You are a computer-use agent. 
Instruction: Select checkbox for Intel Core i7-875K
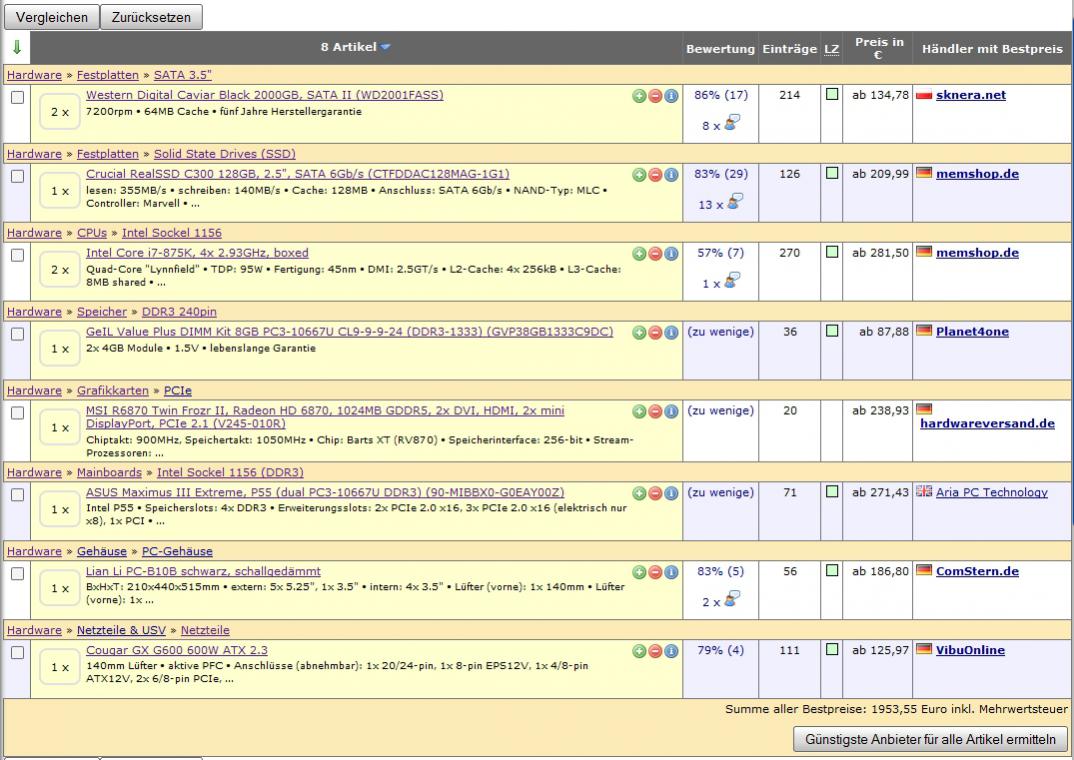pos(17,255)
